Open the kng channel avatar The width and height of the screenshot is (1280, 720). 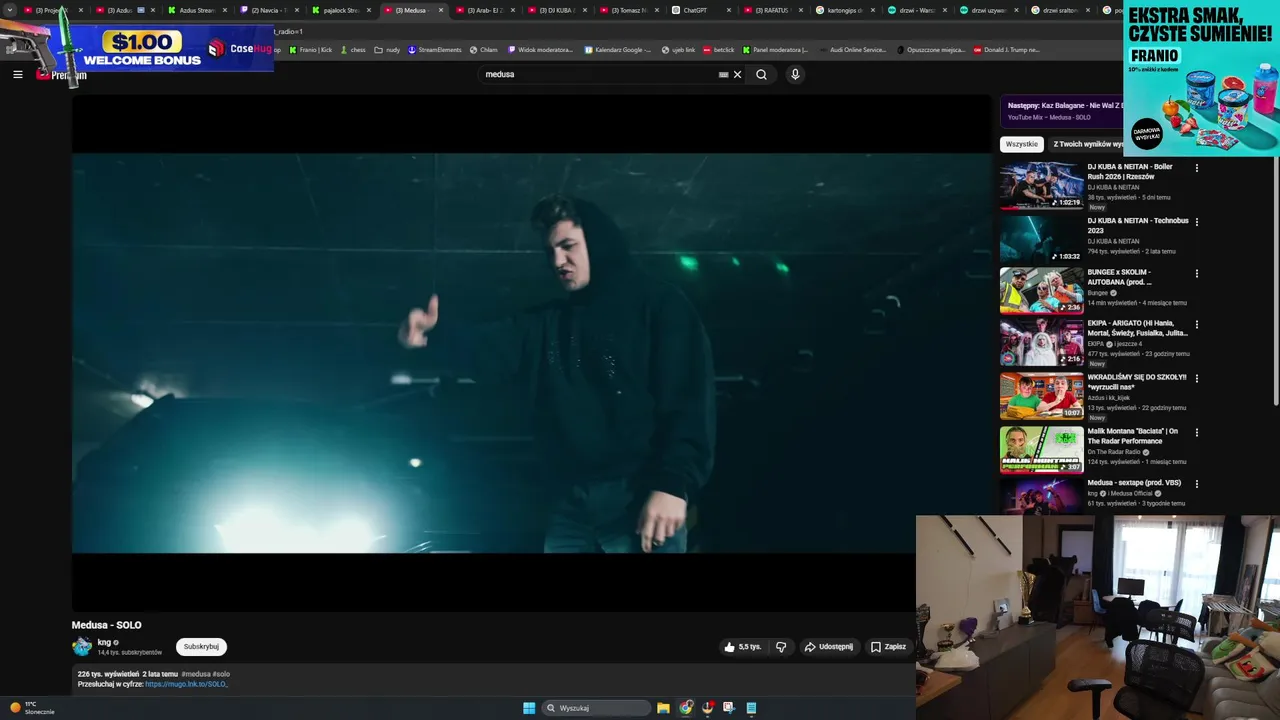coord(82,647)
